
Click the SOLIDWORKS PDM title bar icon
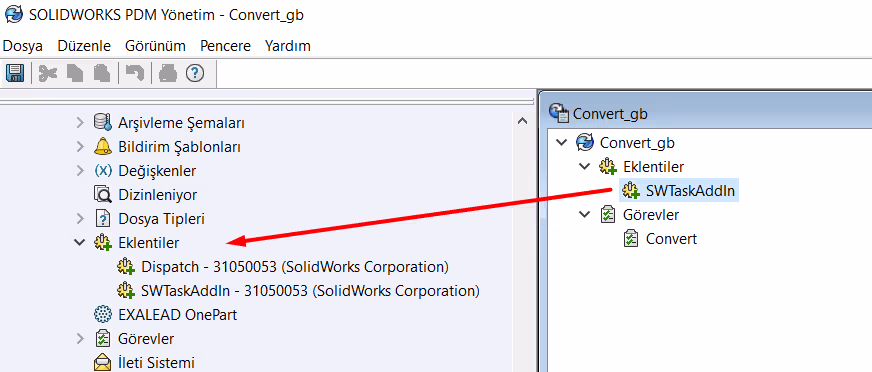14,14
